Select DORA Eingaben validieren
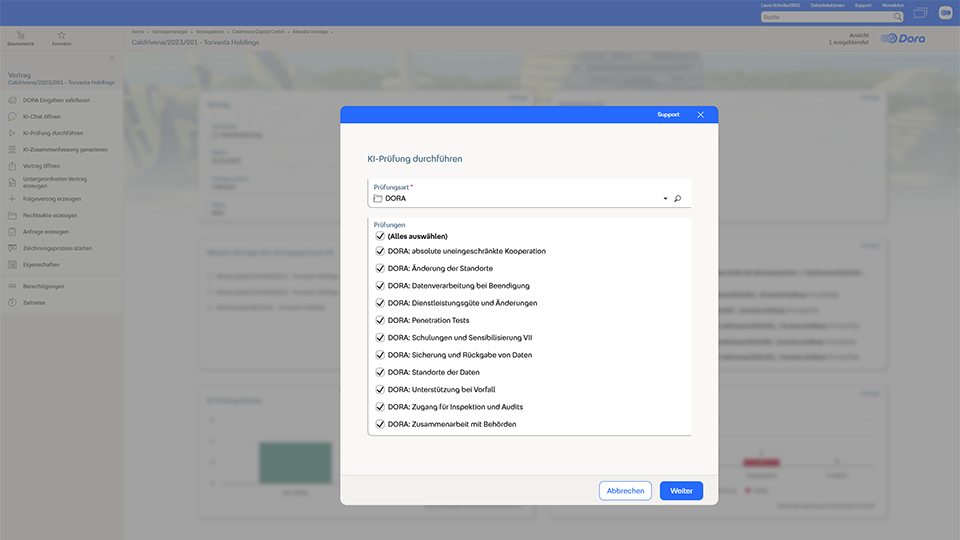Screen dimensions: 960x540 click(56, 100)
